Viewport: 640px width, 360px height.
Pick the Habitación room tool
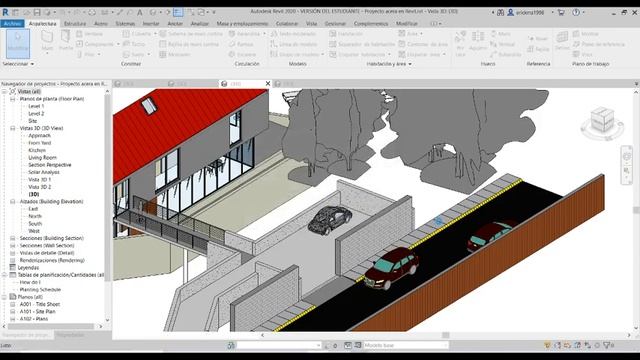pos(346,34)
